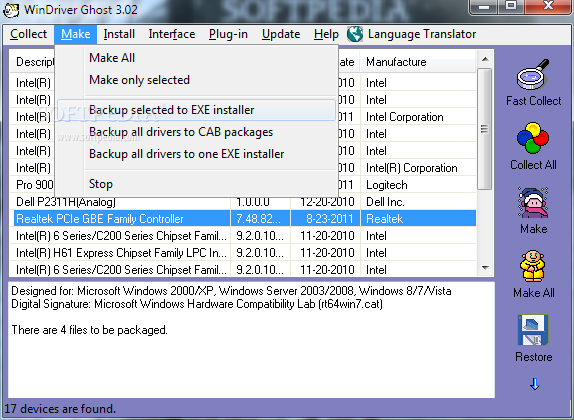Click the Restore floppy disk icon
Screen dimensions: 574x420
coord(533,330)
